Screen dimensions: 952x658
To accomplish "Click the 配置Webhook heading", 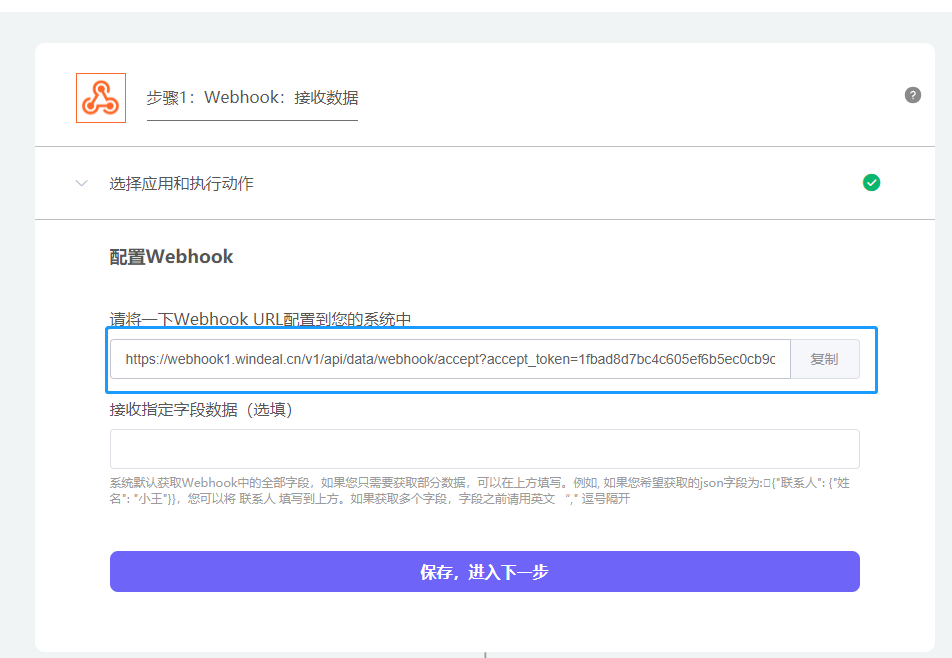I will [171, 257].
